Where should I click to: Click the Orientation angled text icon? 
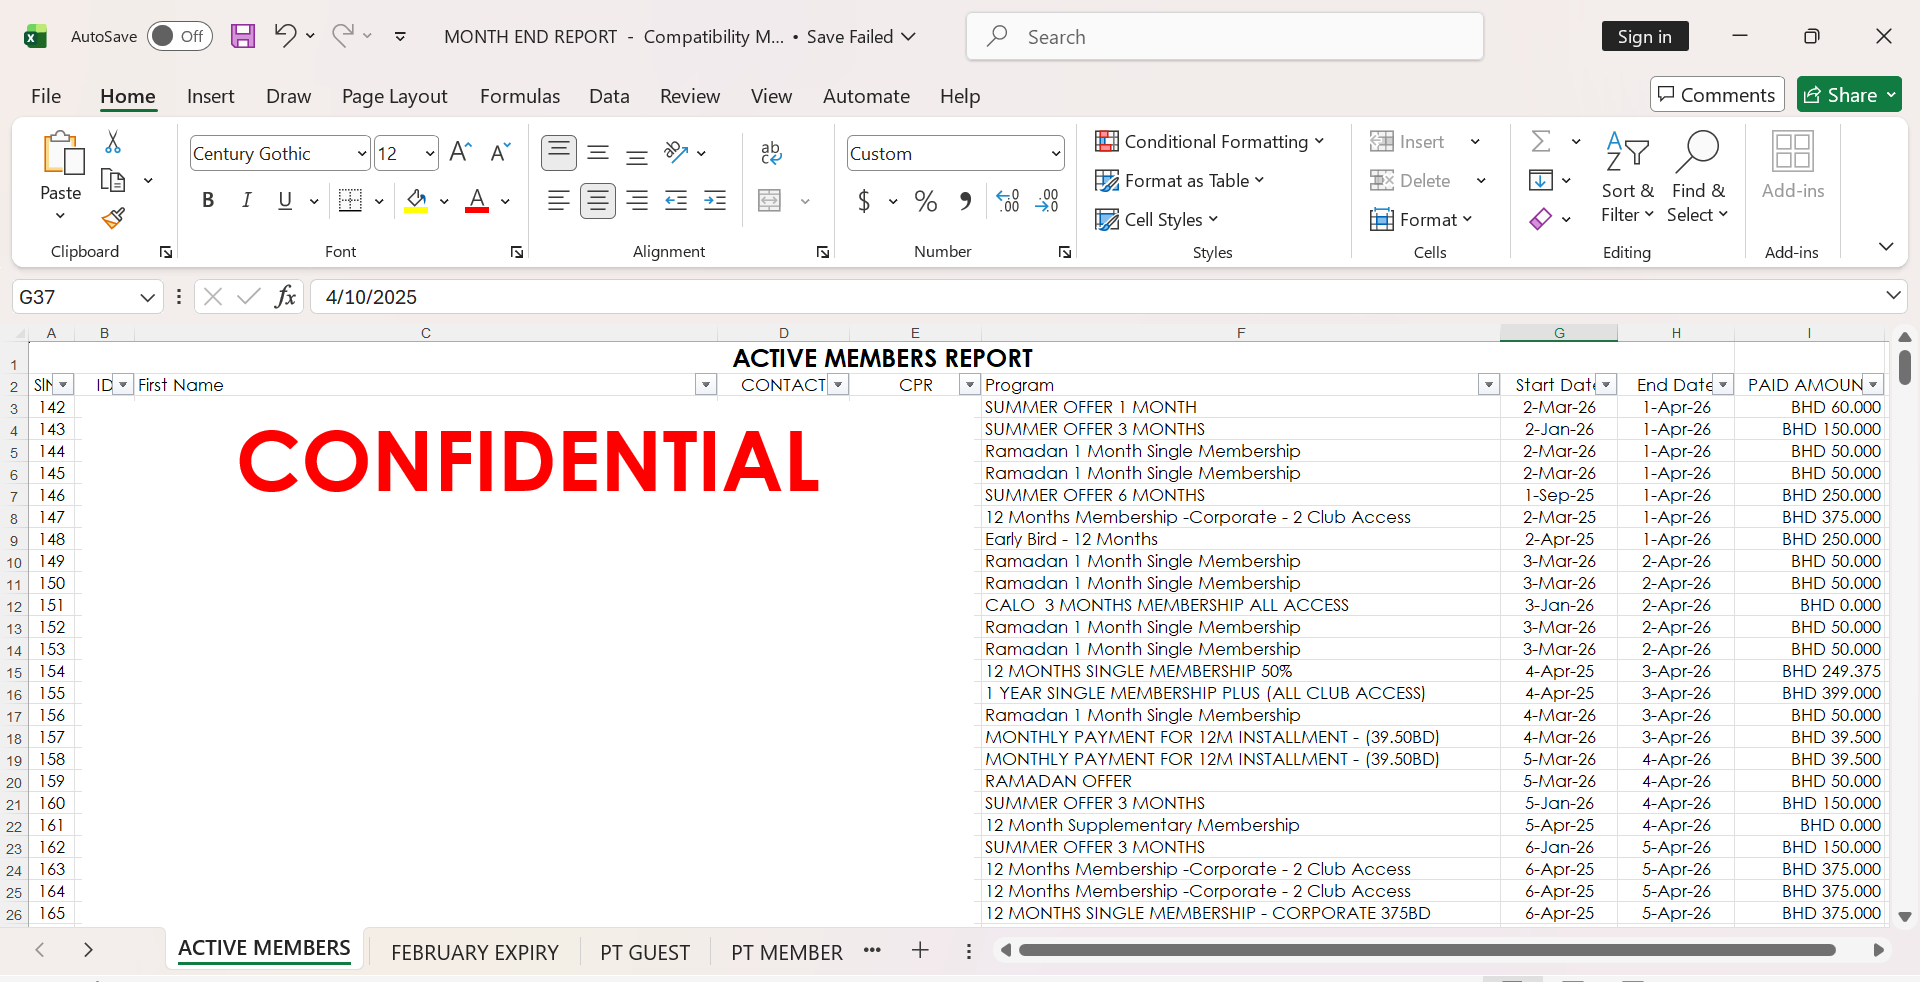pos(677,152)
